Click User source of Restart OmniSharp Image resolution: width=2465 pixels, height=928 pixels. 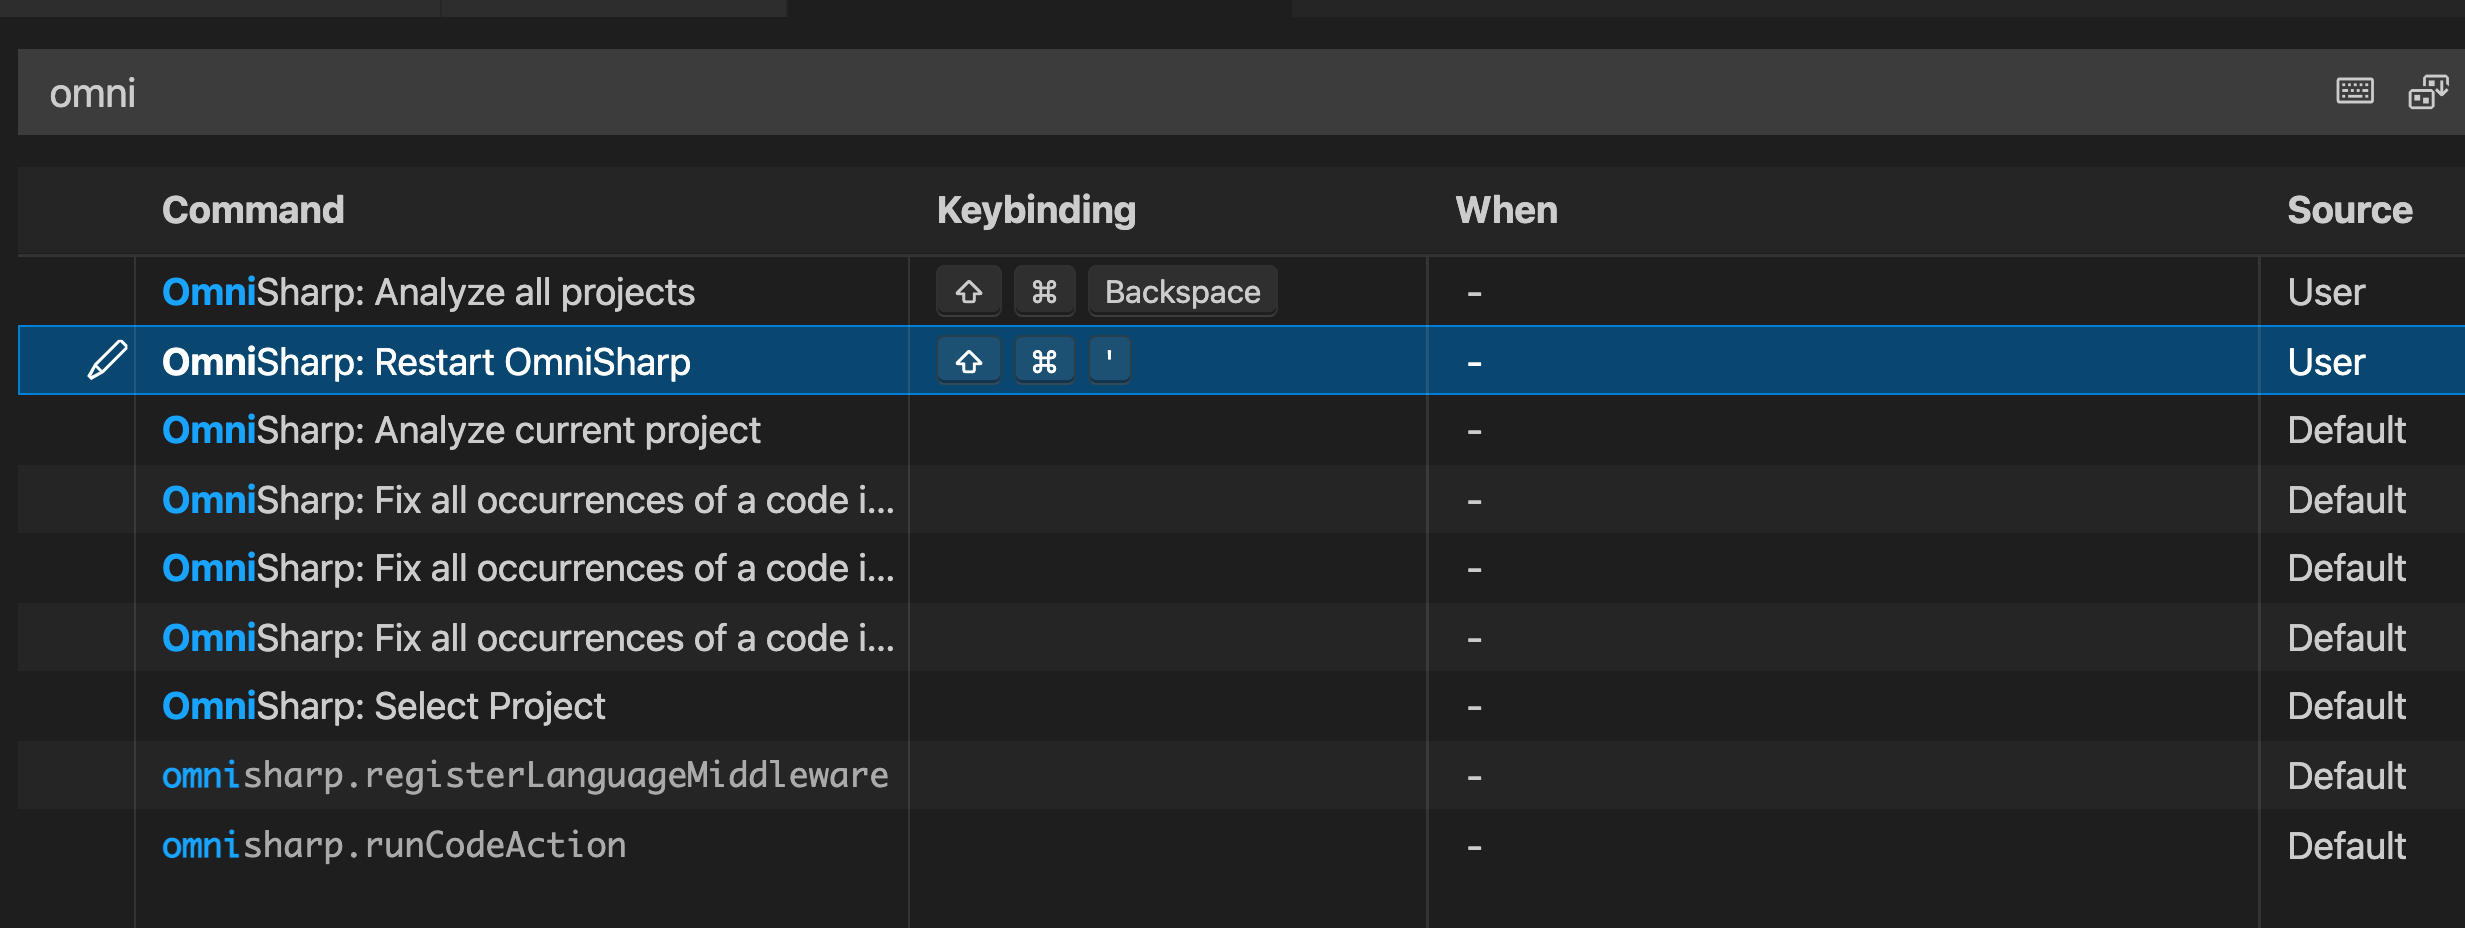click(2326, 362)
